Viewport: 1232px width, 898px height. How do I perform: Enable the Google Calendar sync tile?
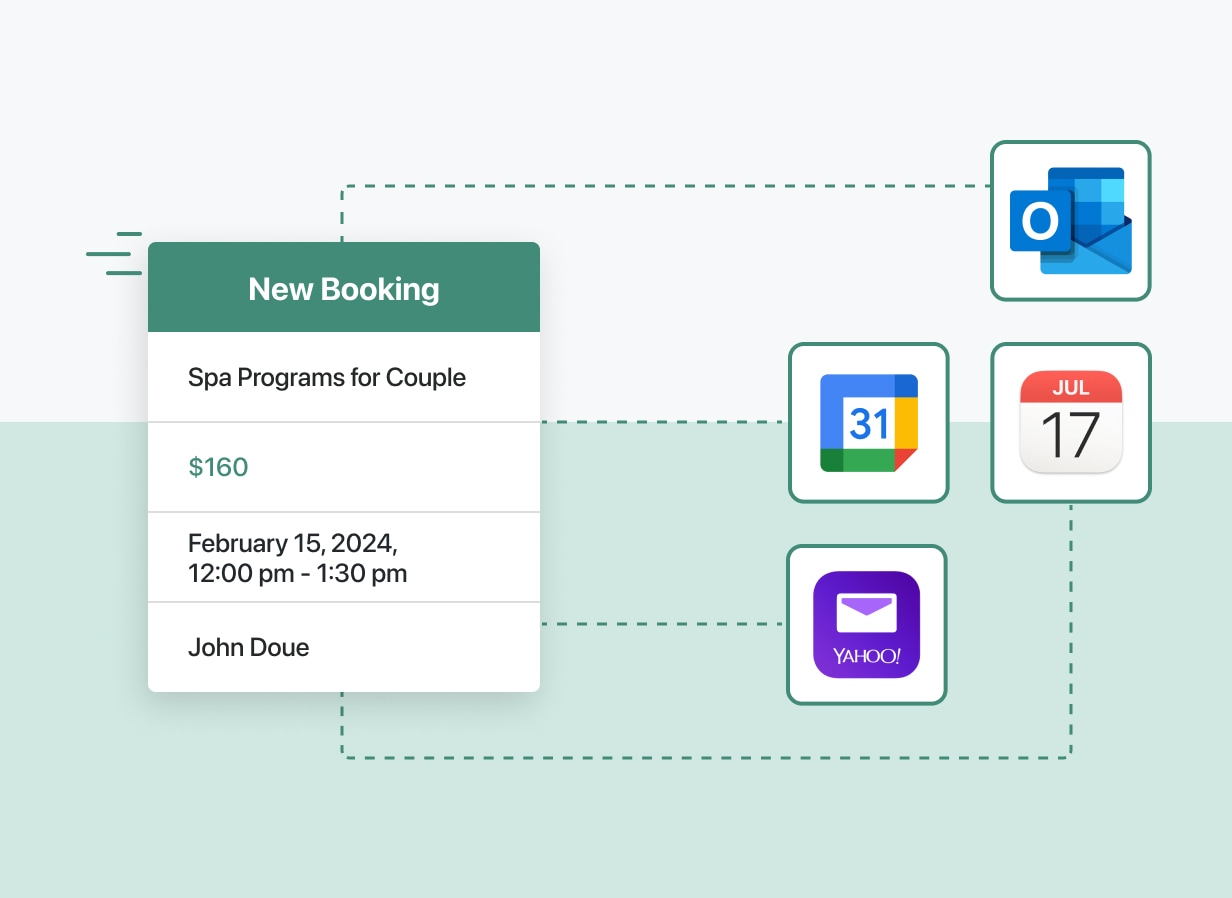coord(867,422)
